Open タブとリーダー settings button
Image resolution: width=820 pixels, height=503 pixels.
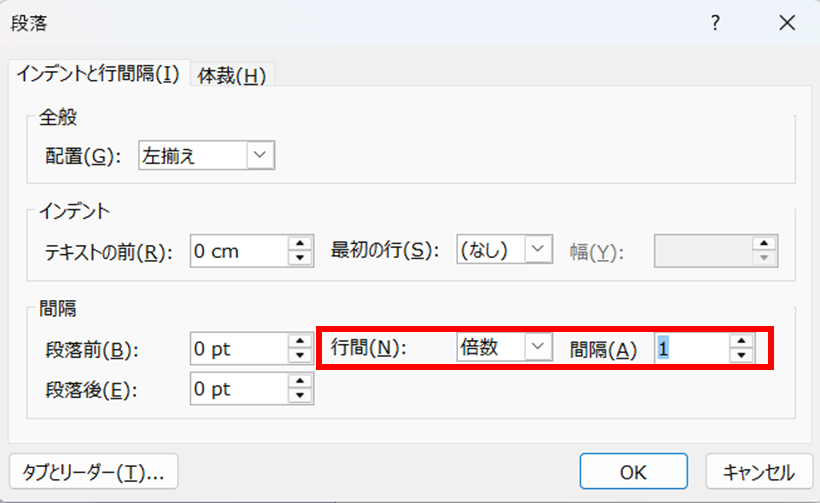tap(93, 470)
